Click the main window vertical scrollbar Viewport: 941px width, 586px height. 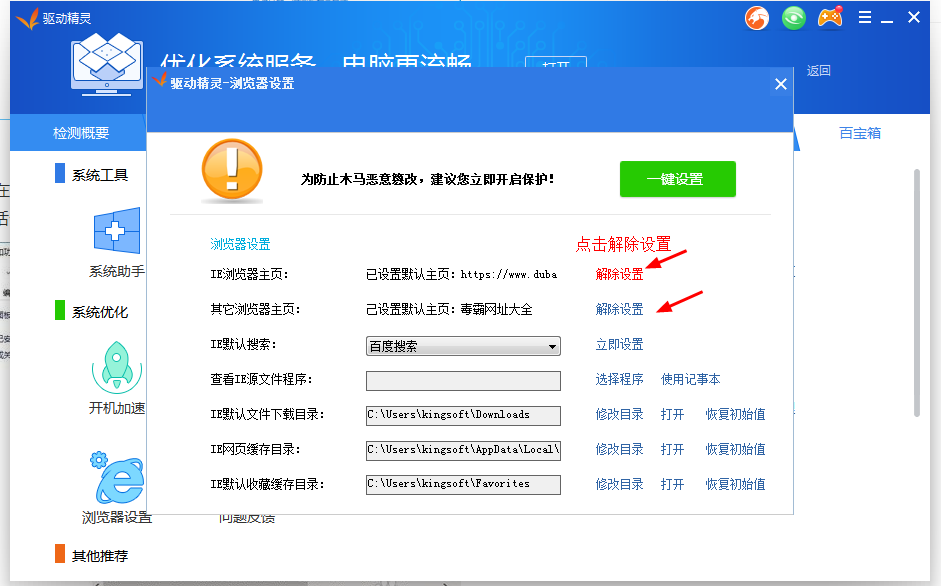[x=917, y=293]
